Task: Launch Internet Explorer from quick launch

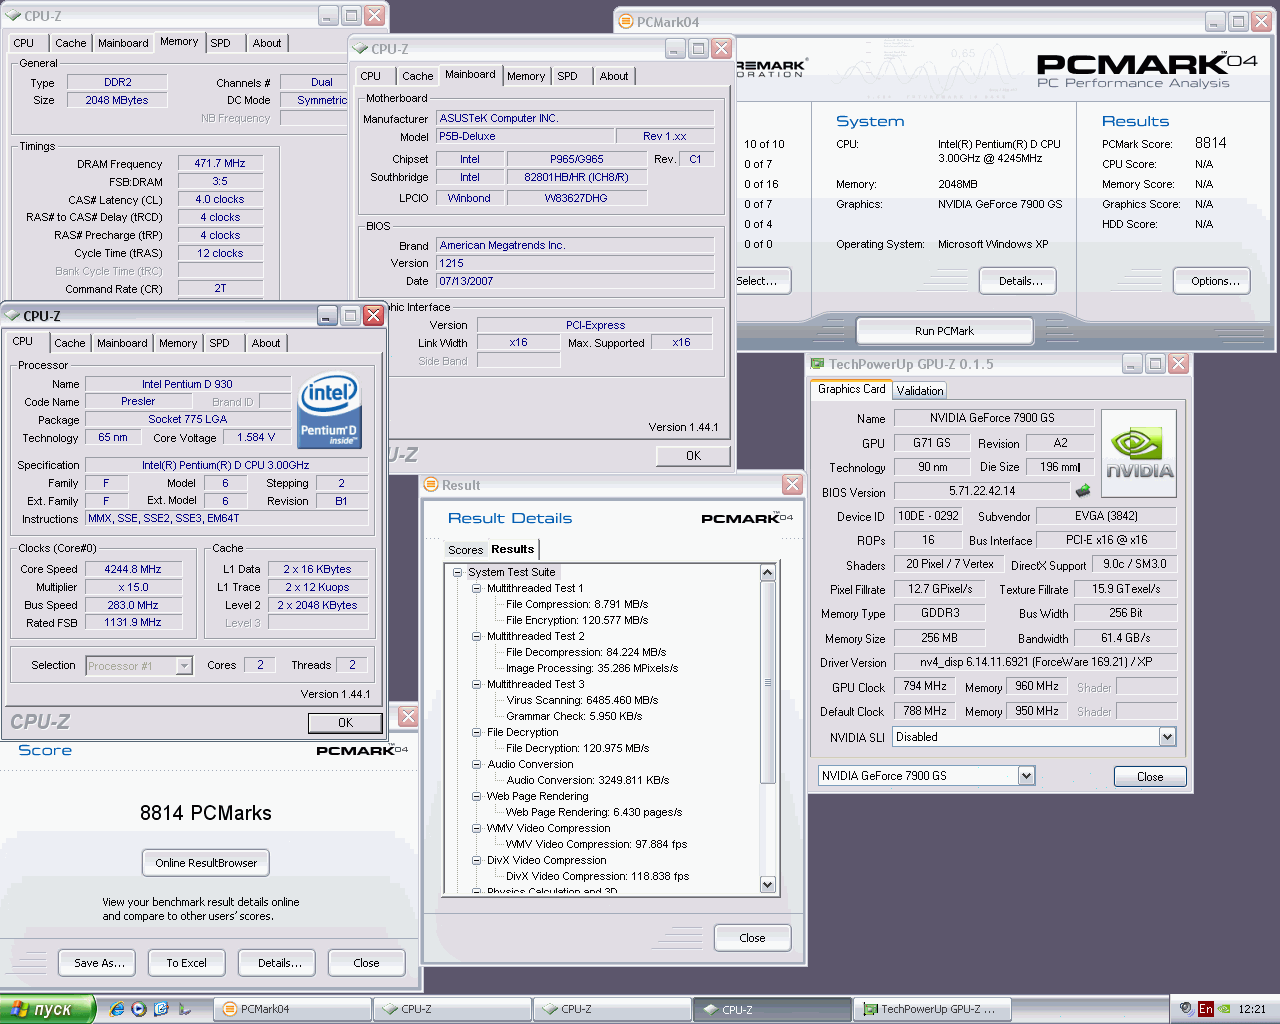Action: coord(117,1009)
